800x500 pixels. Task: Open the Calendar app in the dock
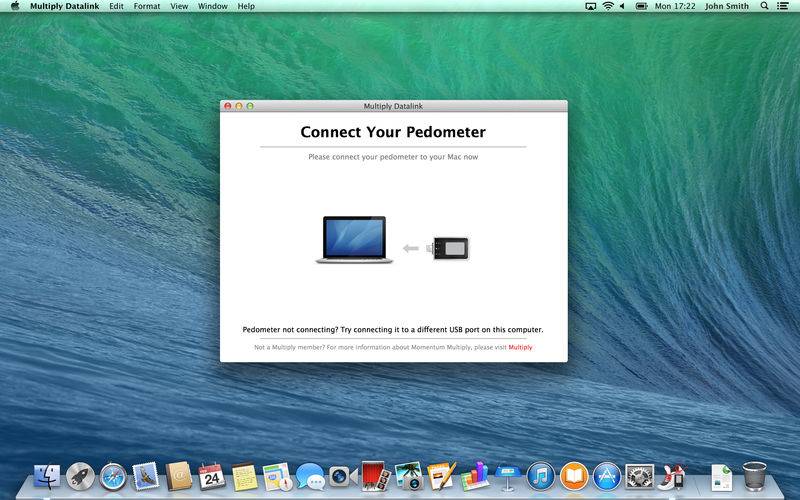211,477
